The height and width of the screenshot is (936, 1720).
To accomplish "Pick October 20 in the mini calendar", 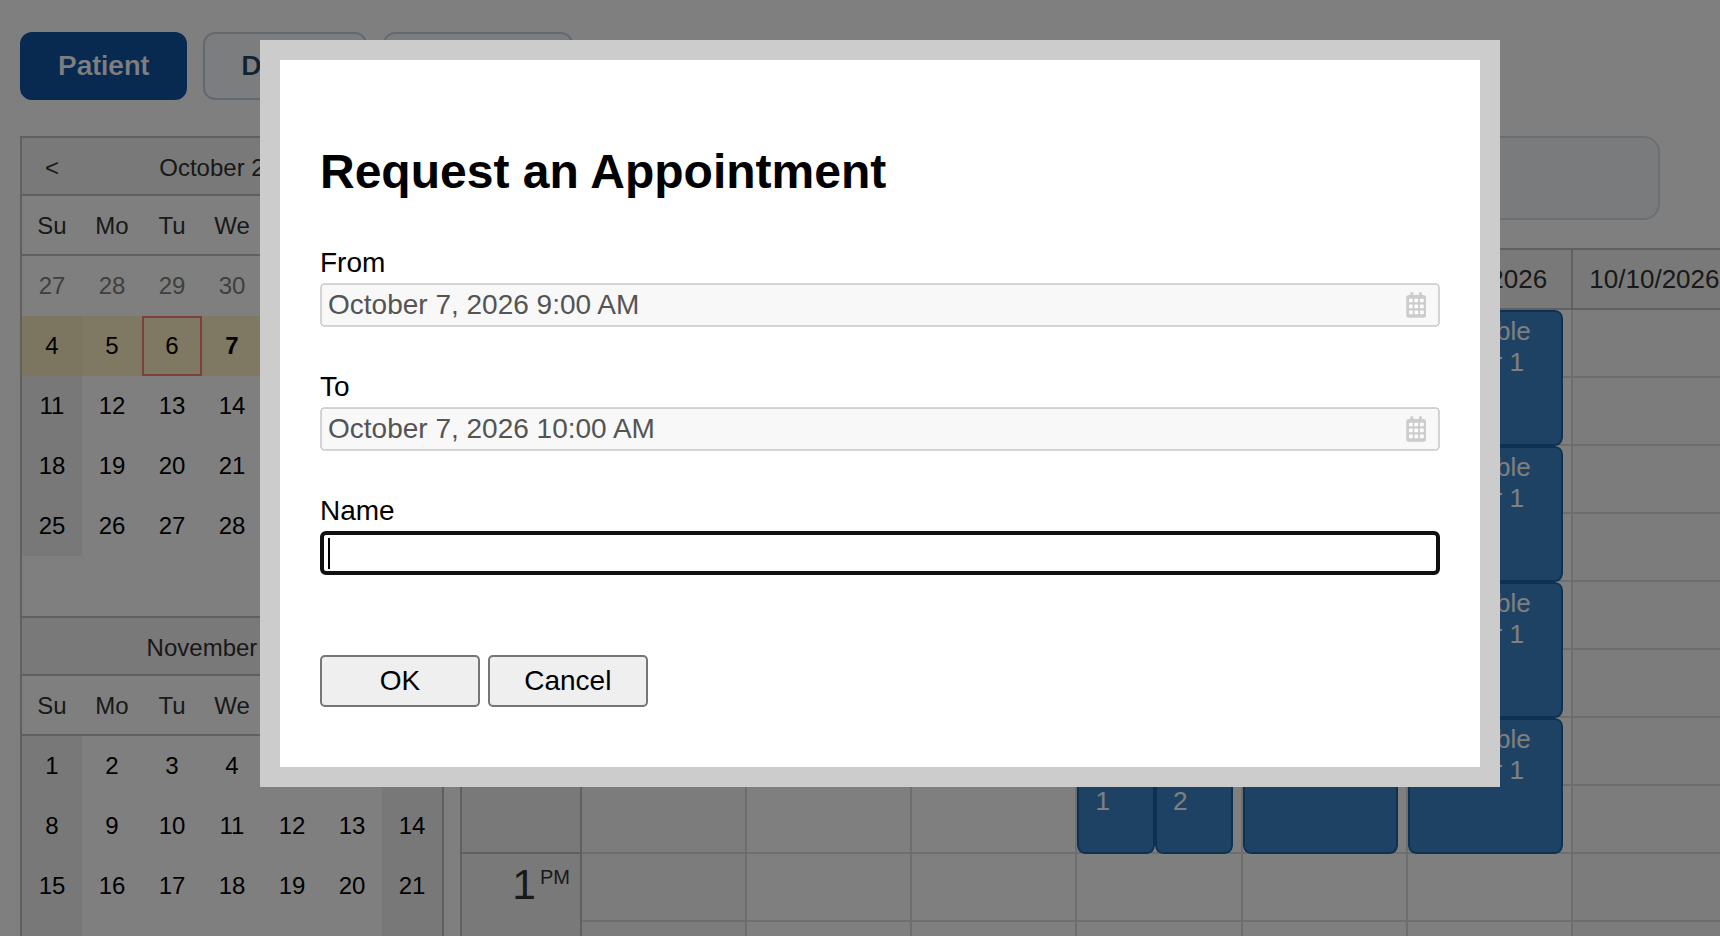I will coord(172,466).
